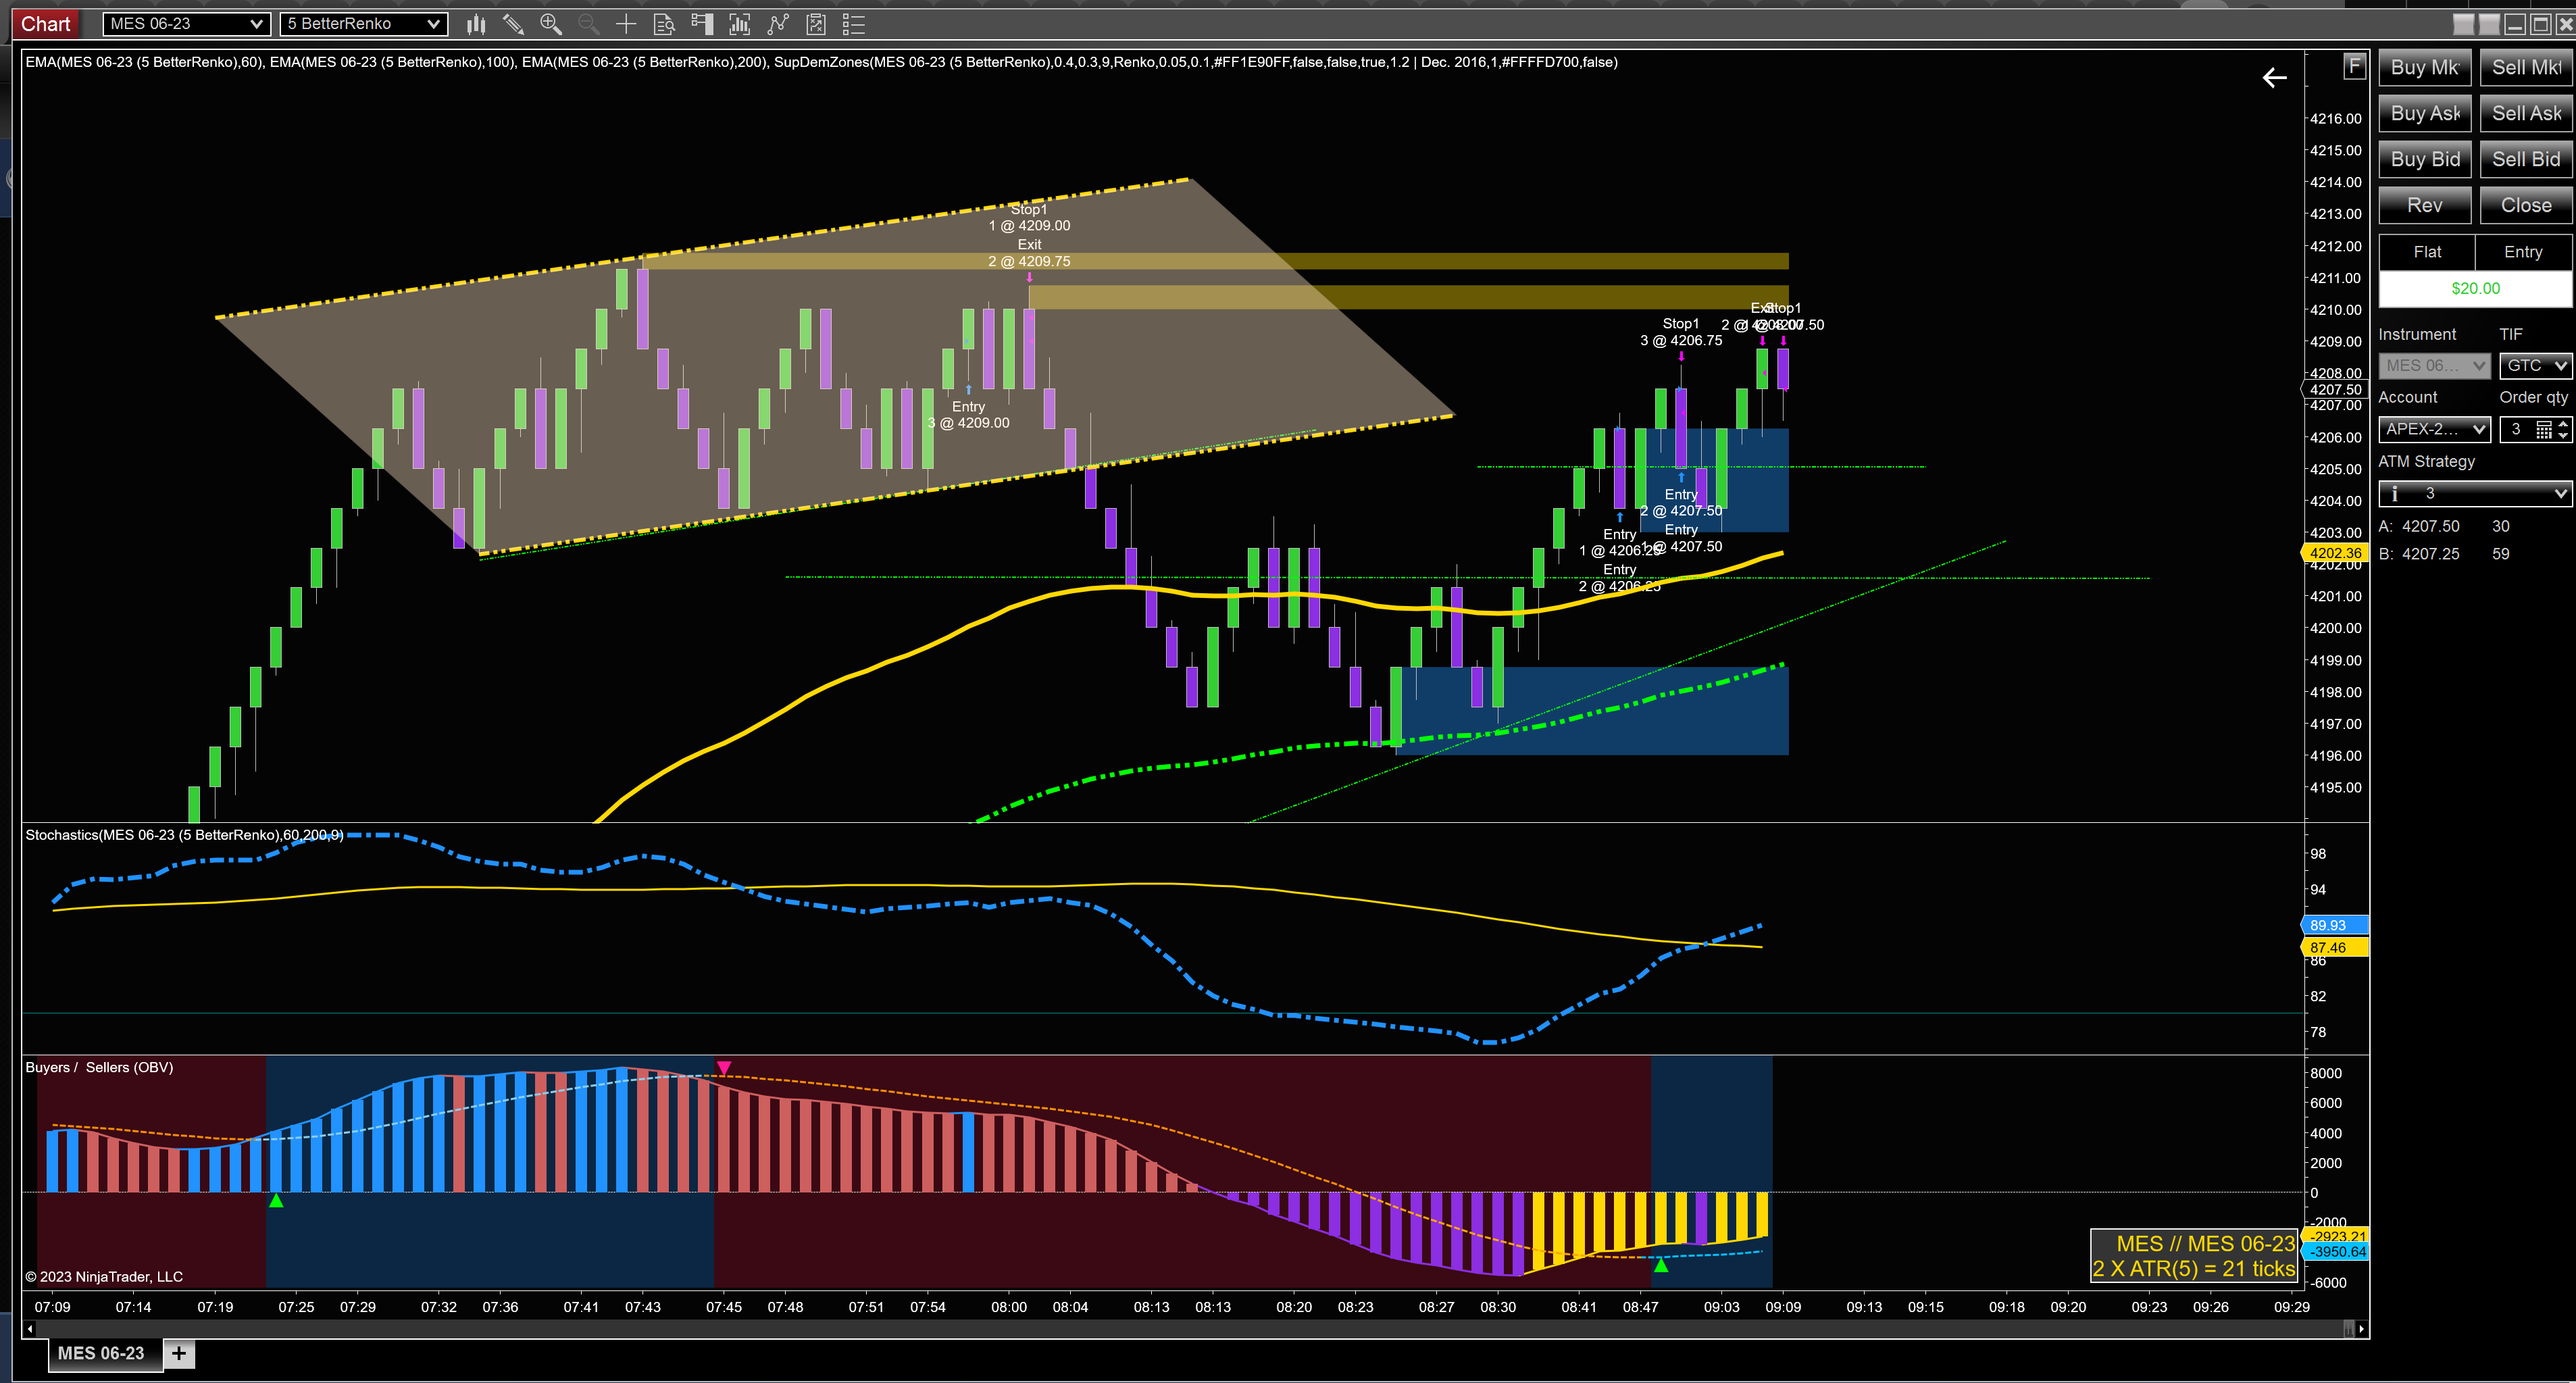
Task: Click the cyan -3950.64 OBV marker
Action: point(2334,1252)
